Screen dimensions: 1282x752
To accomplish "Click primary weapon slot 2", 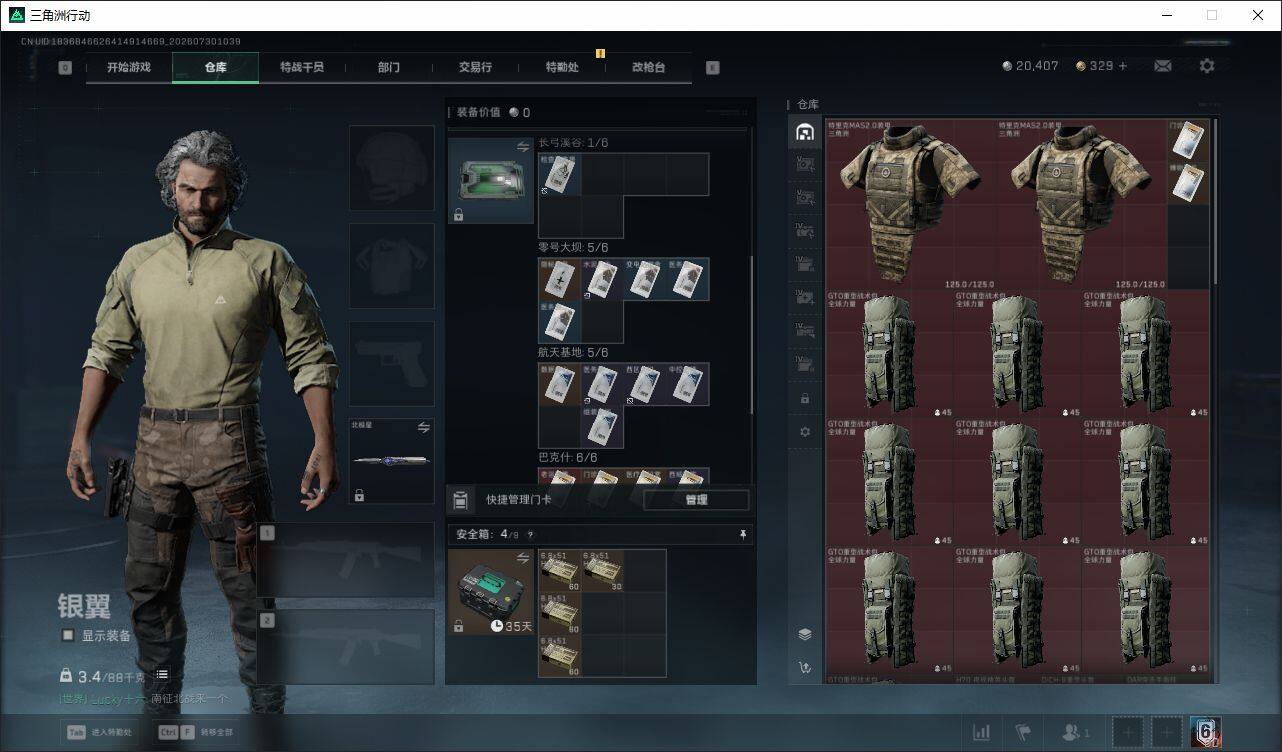I will (x=346, y=647).
